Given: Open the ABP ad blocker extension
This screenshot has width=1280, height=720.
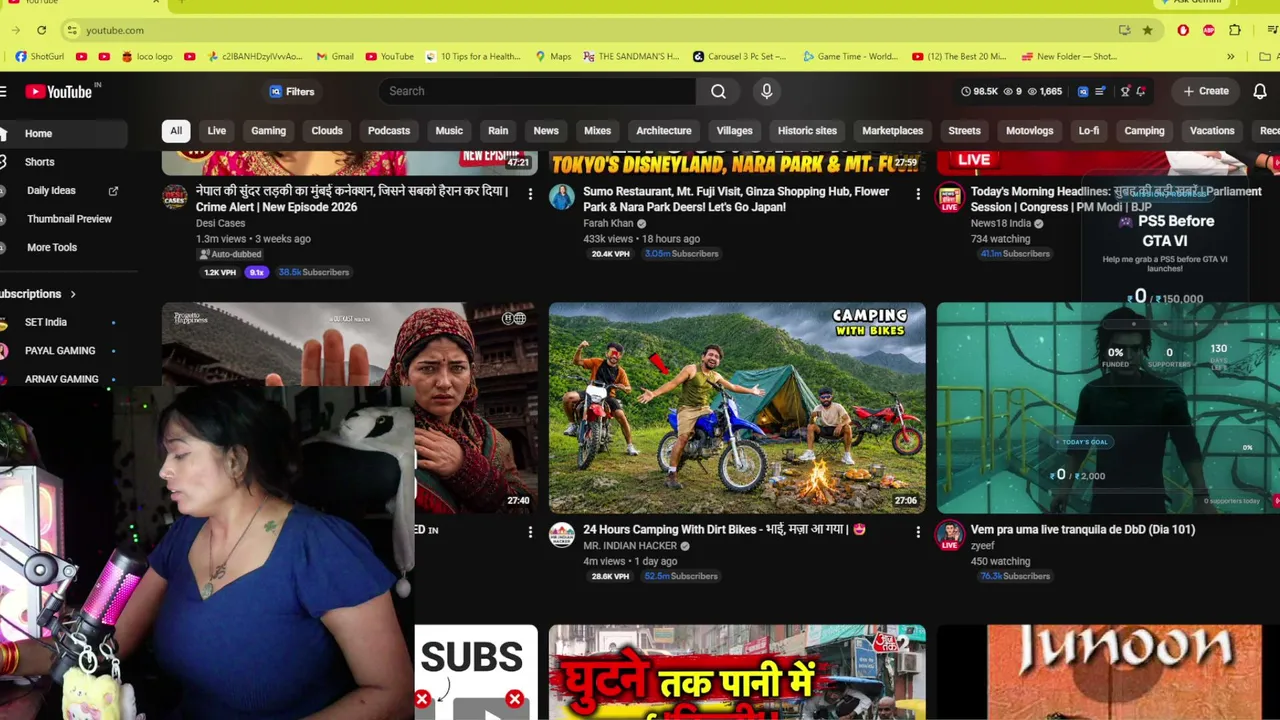Looking at the screenshot, I should (x=1209, y=30).
